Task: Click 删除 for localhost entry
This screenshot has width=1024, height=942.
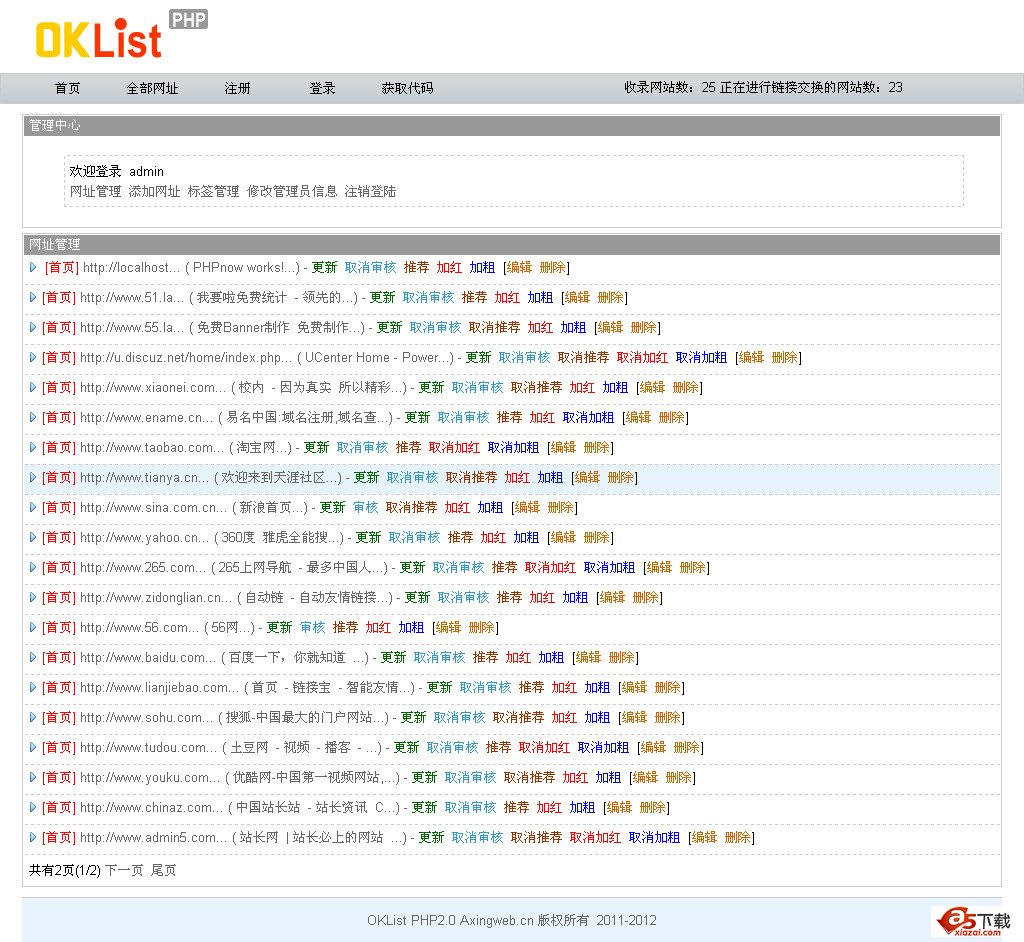Action: (x=552, y=267)
